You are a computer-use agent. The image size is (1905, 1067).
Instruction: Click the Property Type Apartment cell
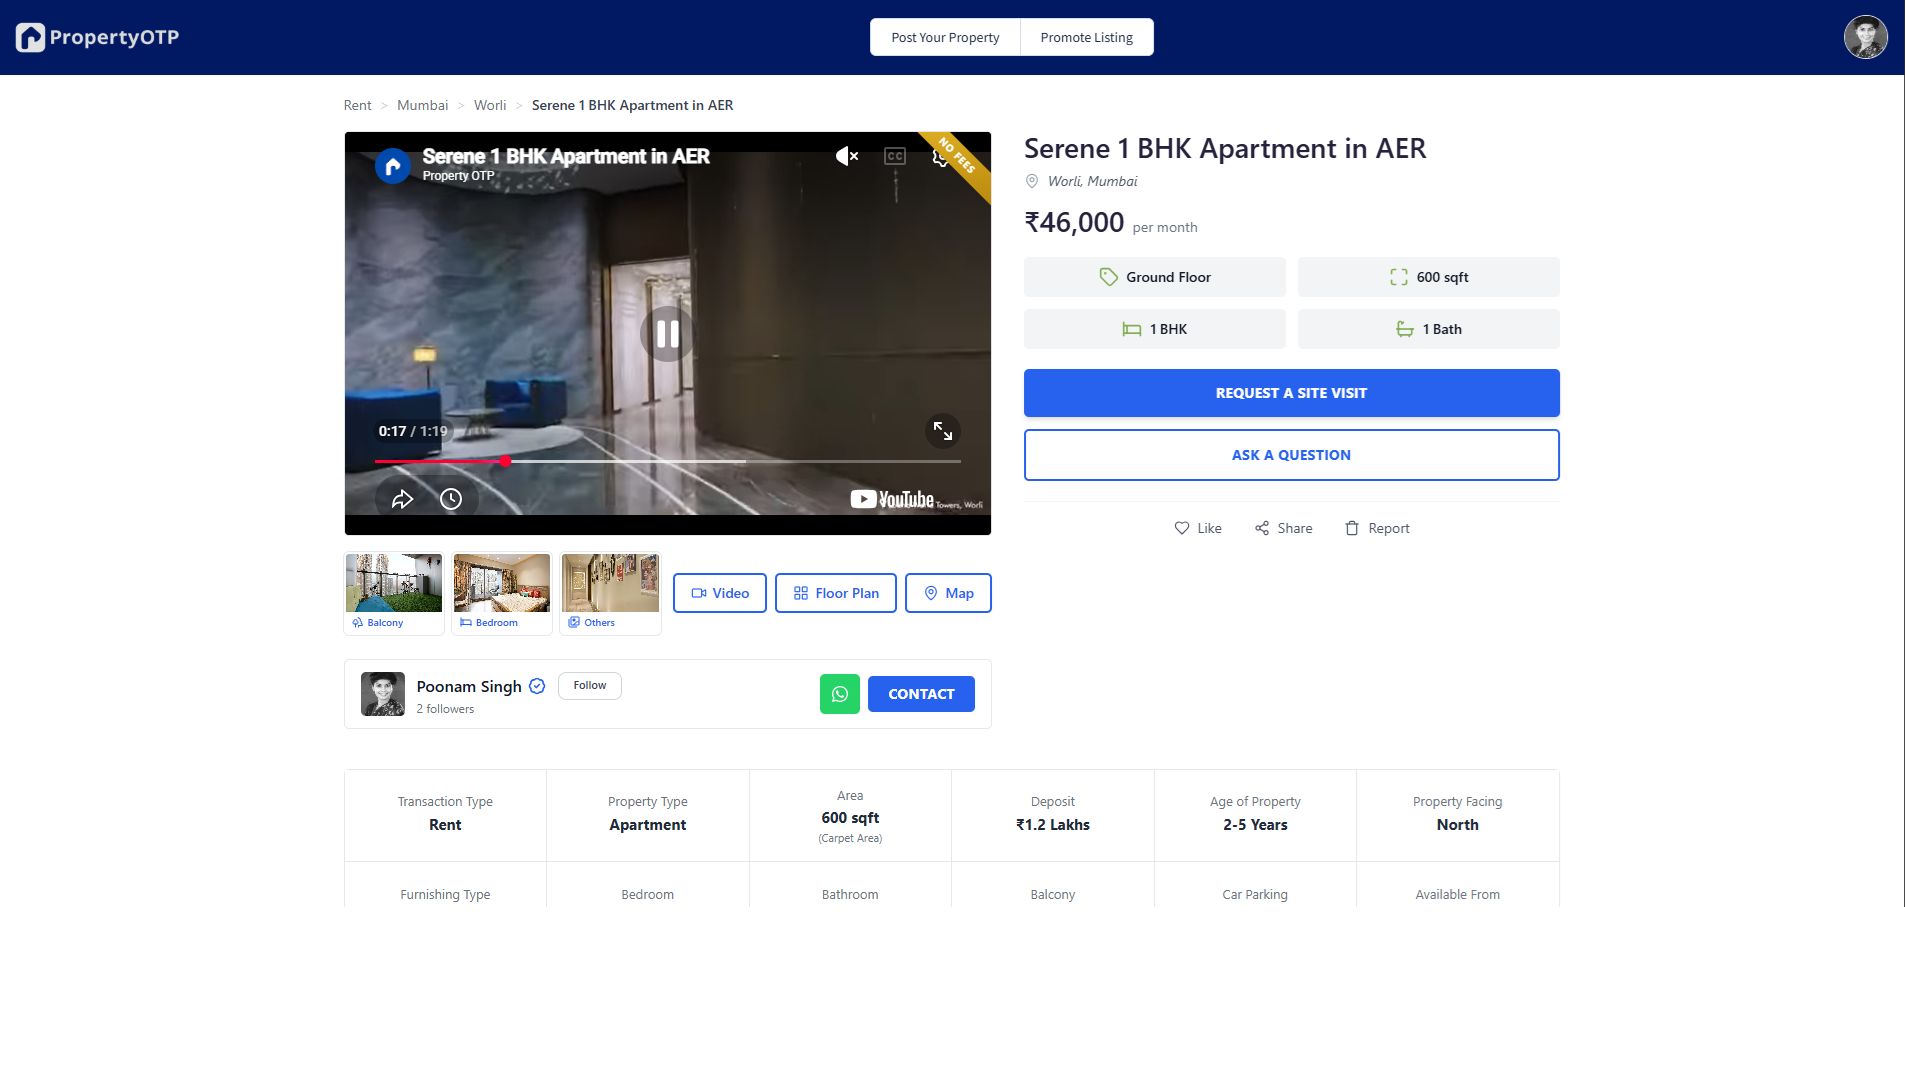648,815
